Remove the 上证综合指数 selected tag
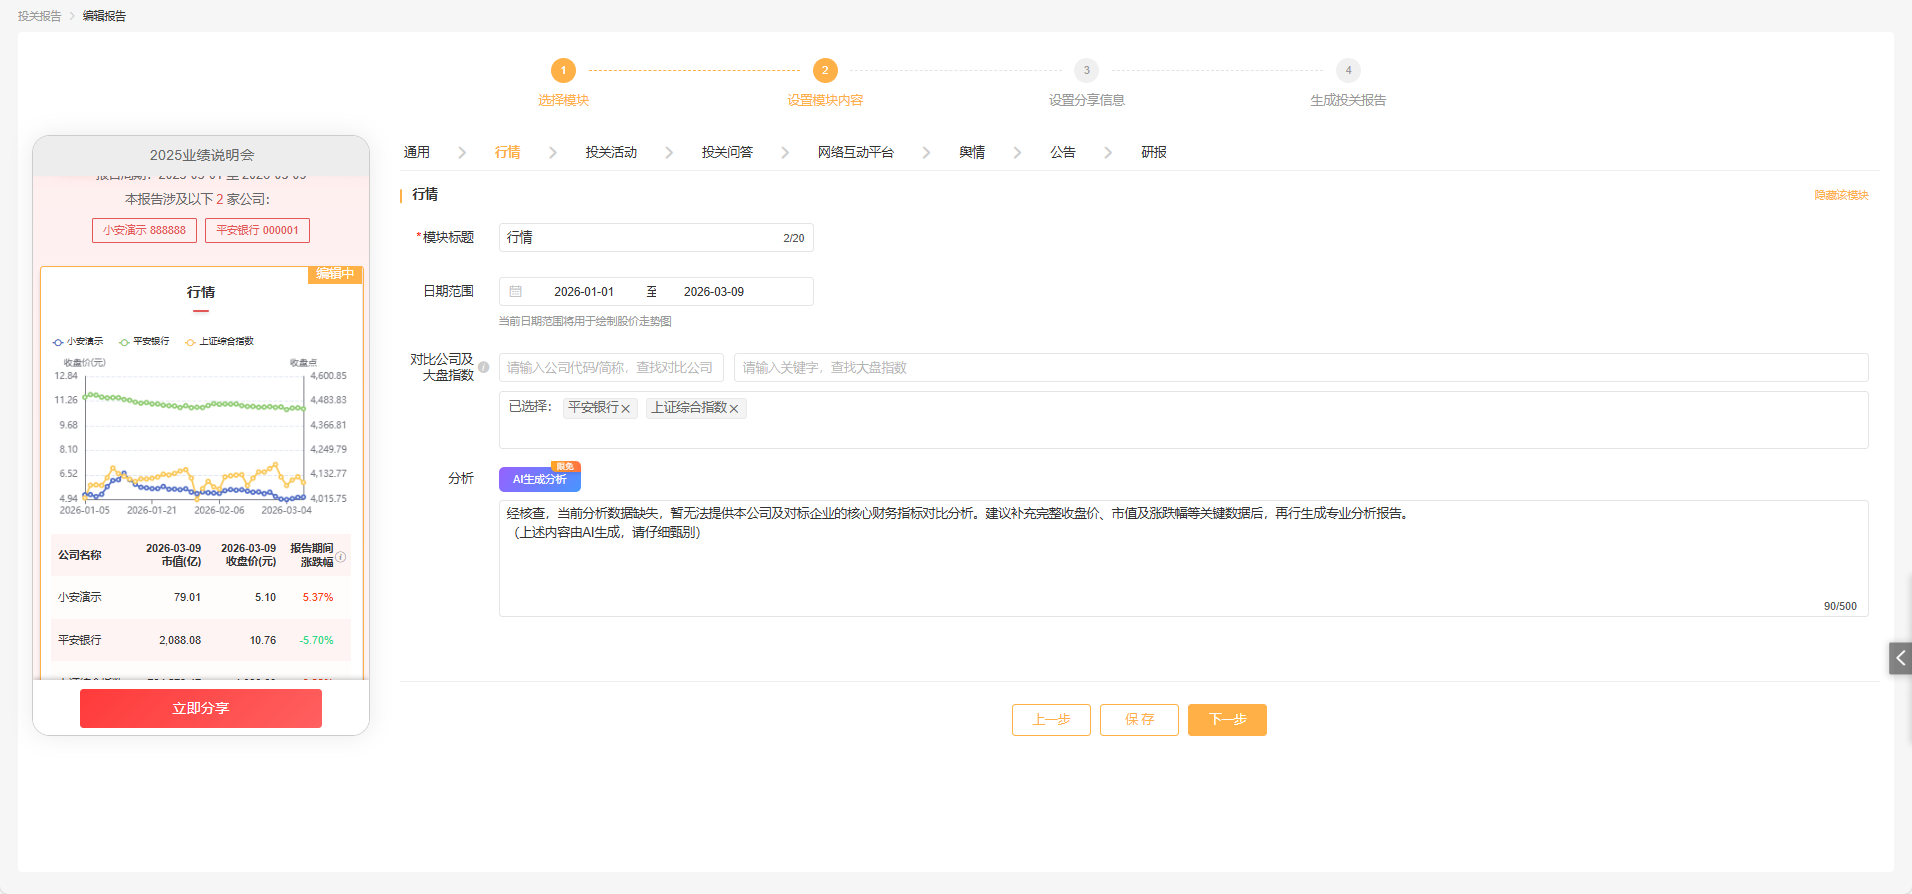 [x=734, y=409]
